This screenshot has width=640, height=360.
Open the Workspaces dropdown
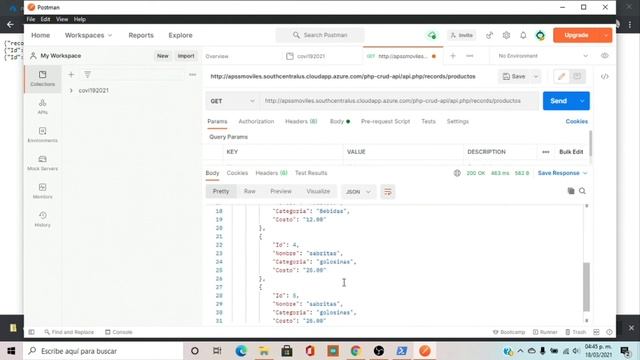click(88, 36)
